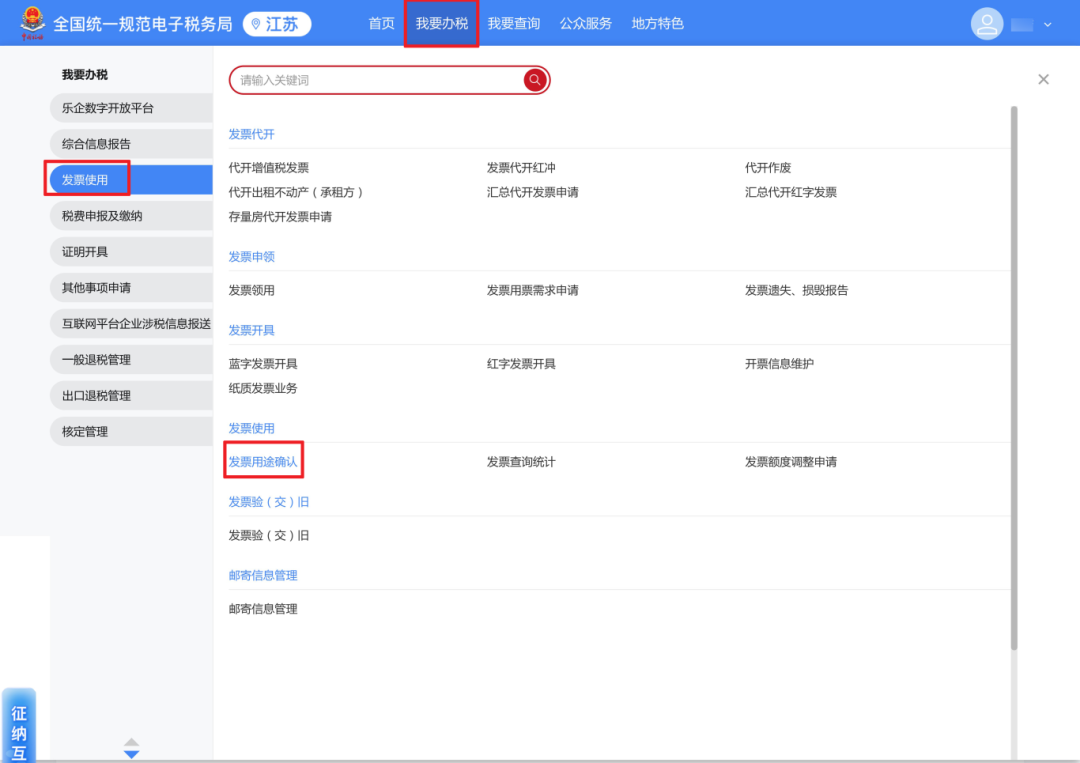This screenshot has height=763, width=1080.
Task: Select 税费申报及缴纳 in sidebar
Action: pyautogui.click(x=131, y=216)
